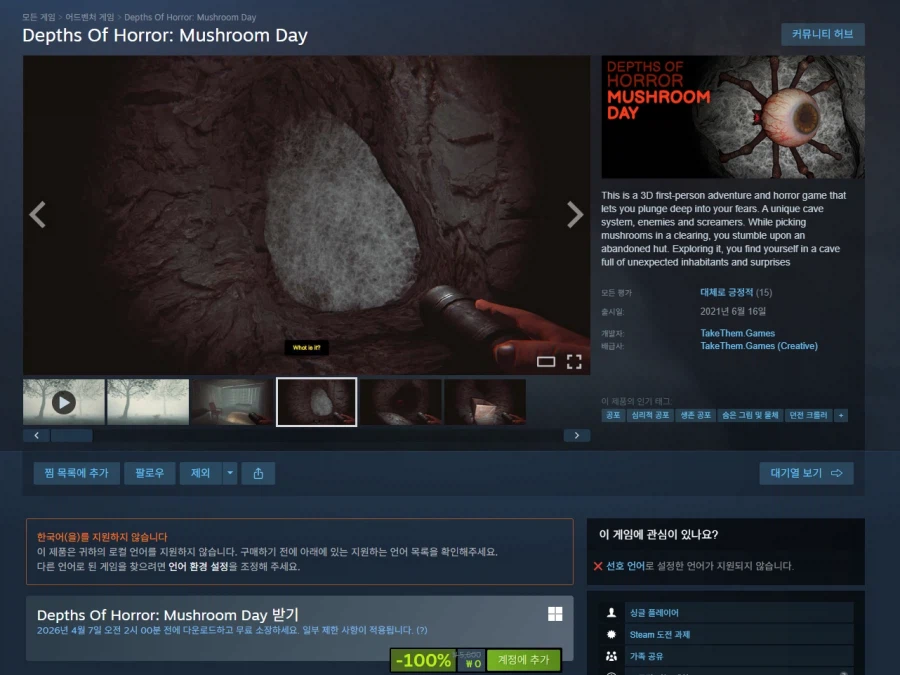Viewport: 900px width, 675px height.
Task: Visit the TakeThem.Games developer link
Action: (737, 333)
